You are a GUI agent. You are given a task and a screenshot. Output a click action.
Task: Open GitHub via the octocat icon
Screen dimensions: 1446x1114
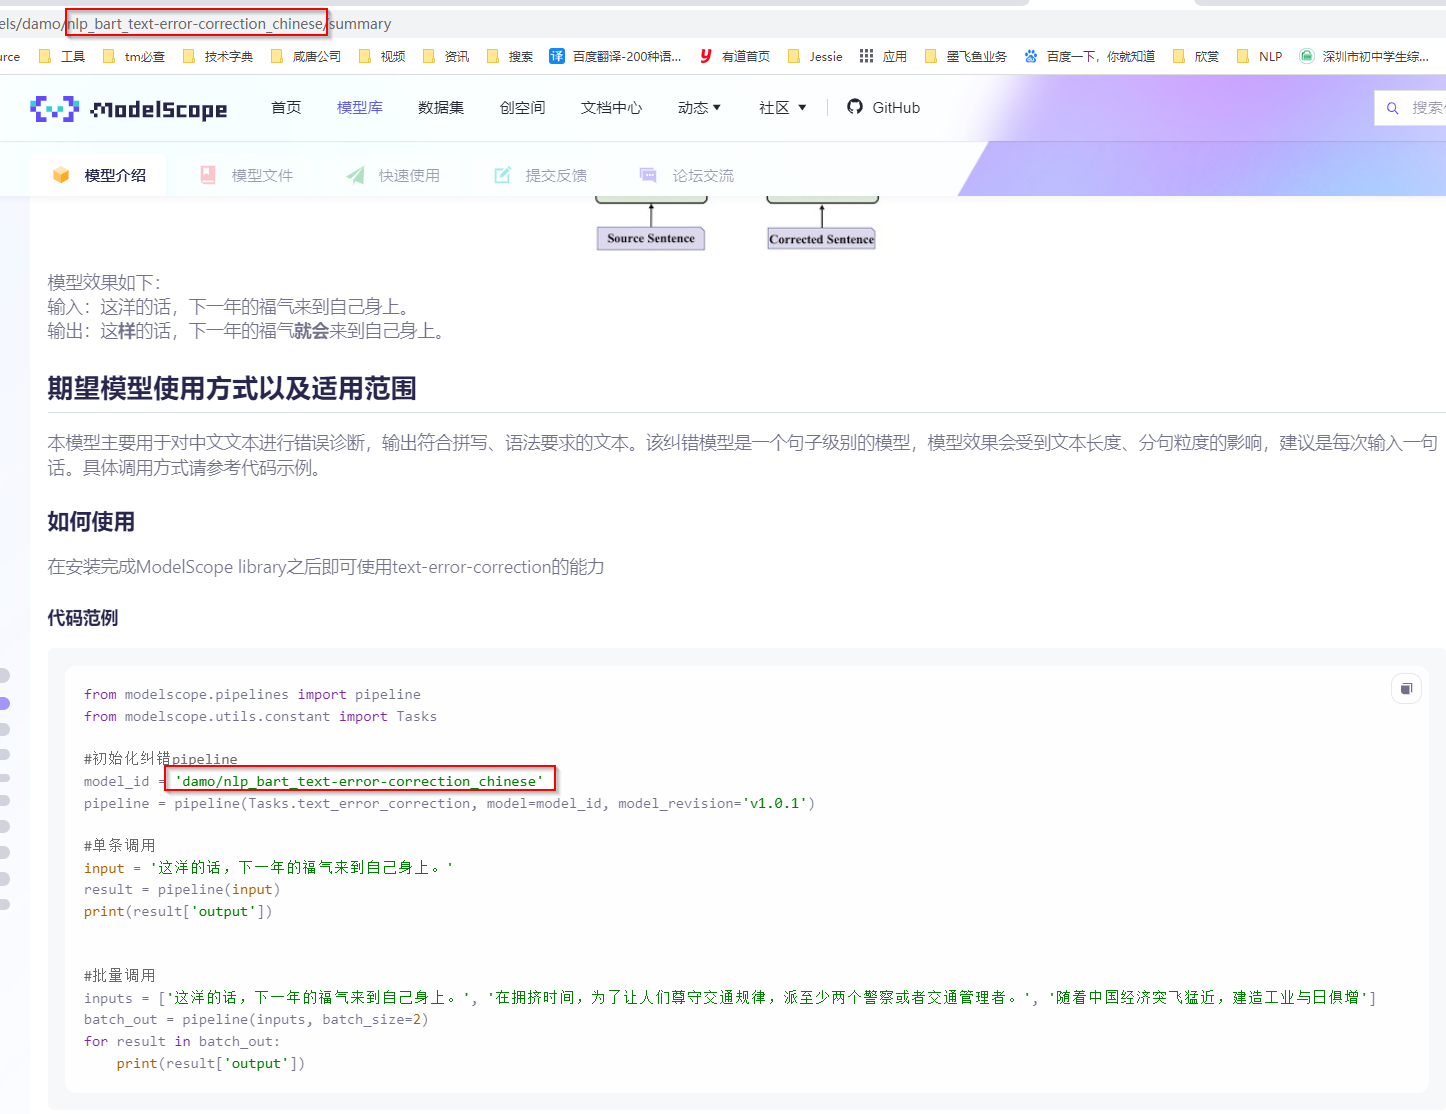click(855, 107)
